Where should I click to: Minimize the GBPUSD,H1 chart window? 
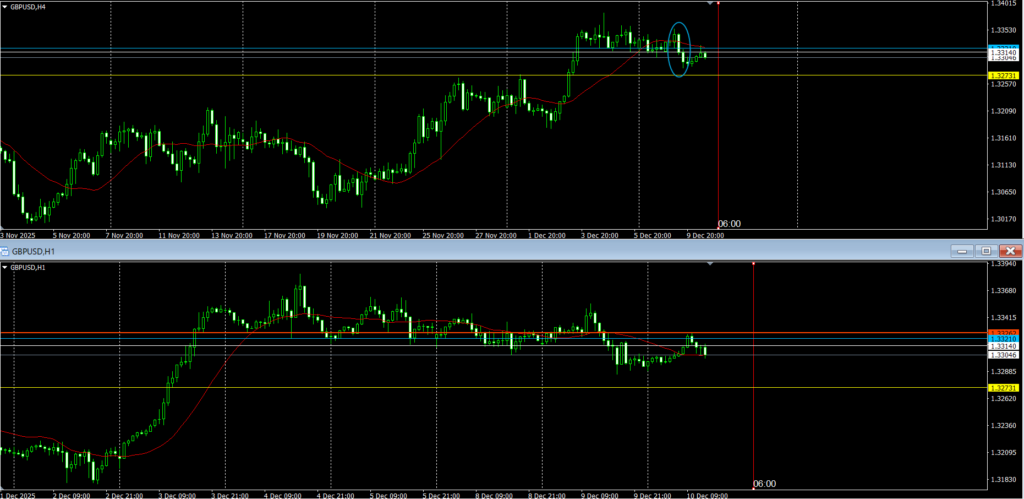click(x=964, y=250)
